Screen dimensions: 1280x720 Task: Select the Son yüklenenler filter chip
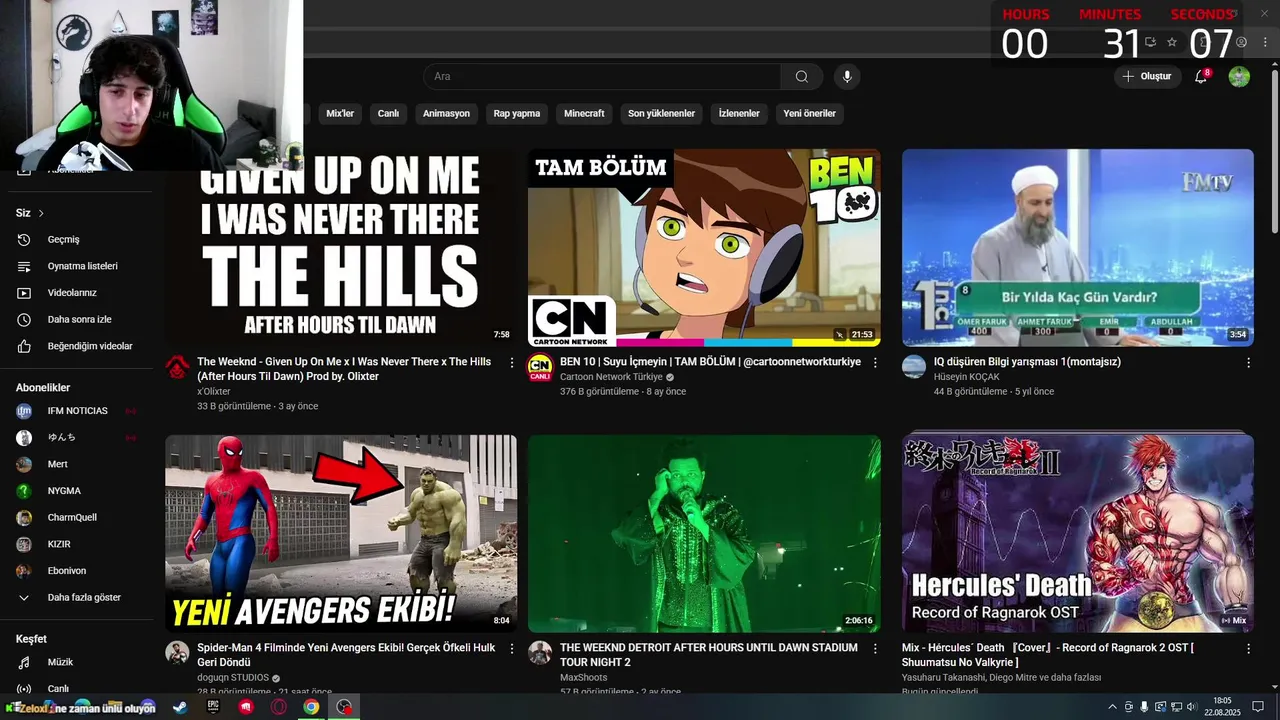(661, 114)
